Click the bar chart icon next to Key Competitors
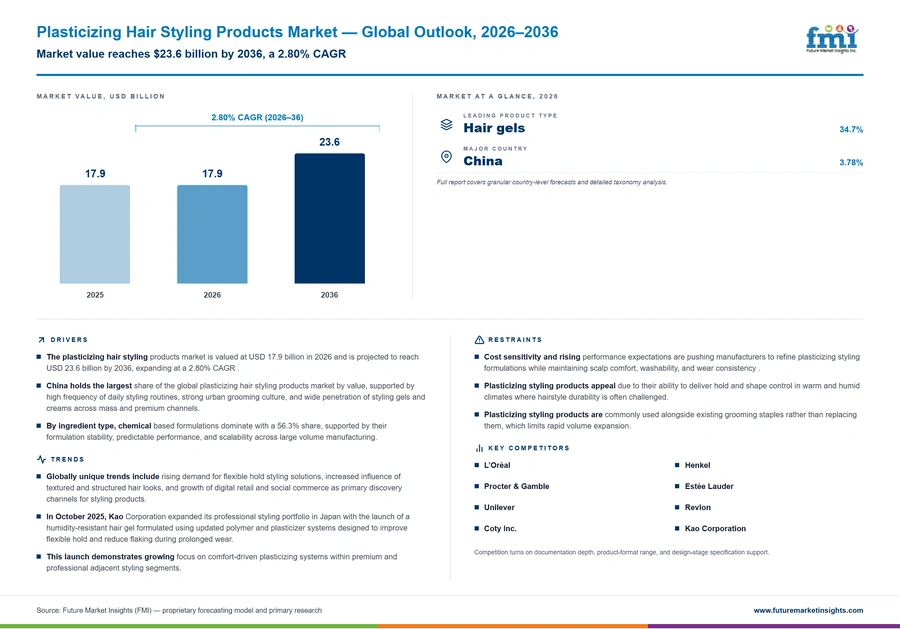900x629 pixels. (479, 448)
